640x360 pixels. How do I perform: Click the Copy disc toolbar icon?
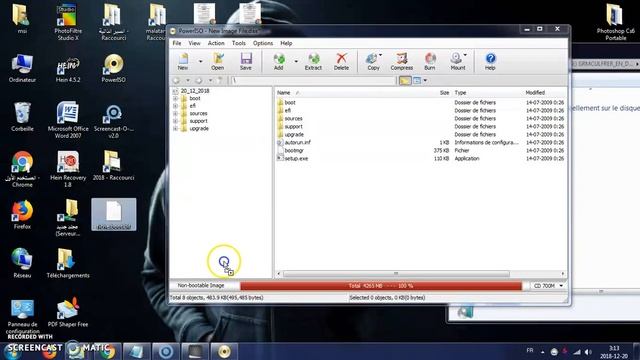373,61
